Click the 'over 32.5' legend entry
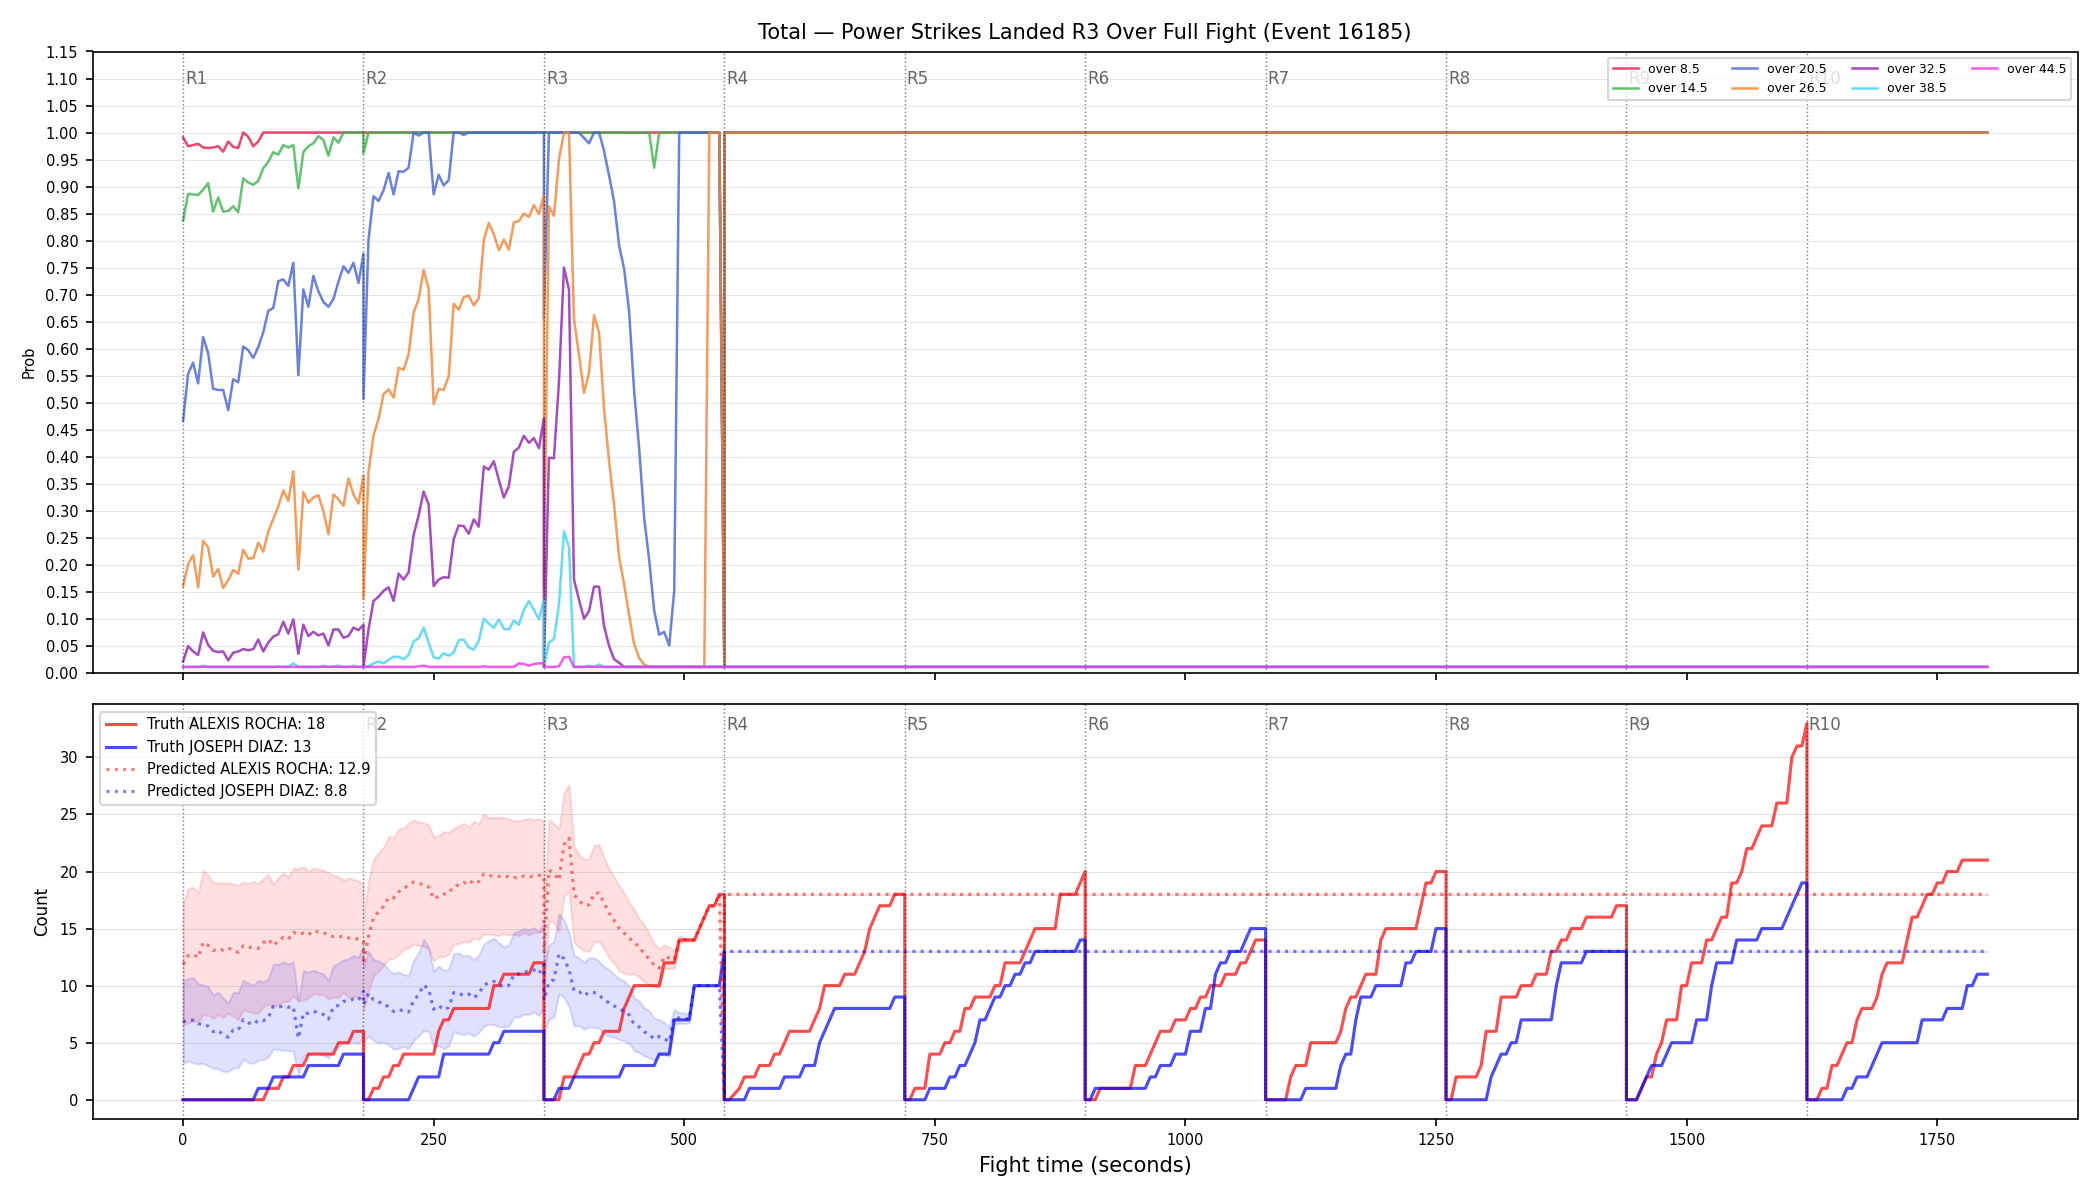 1899,69
